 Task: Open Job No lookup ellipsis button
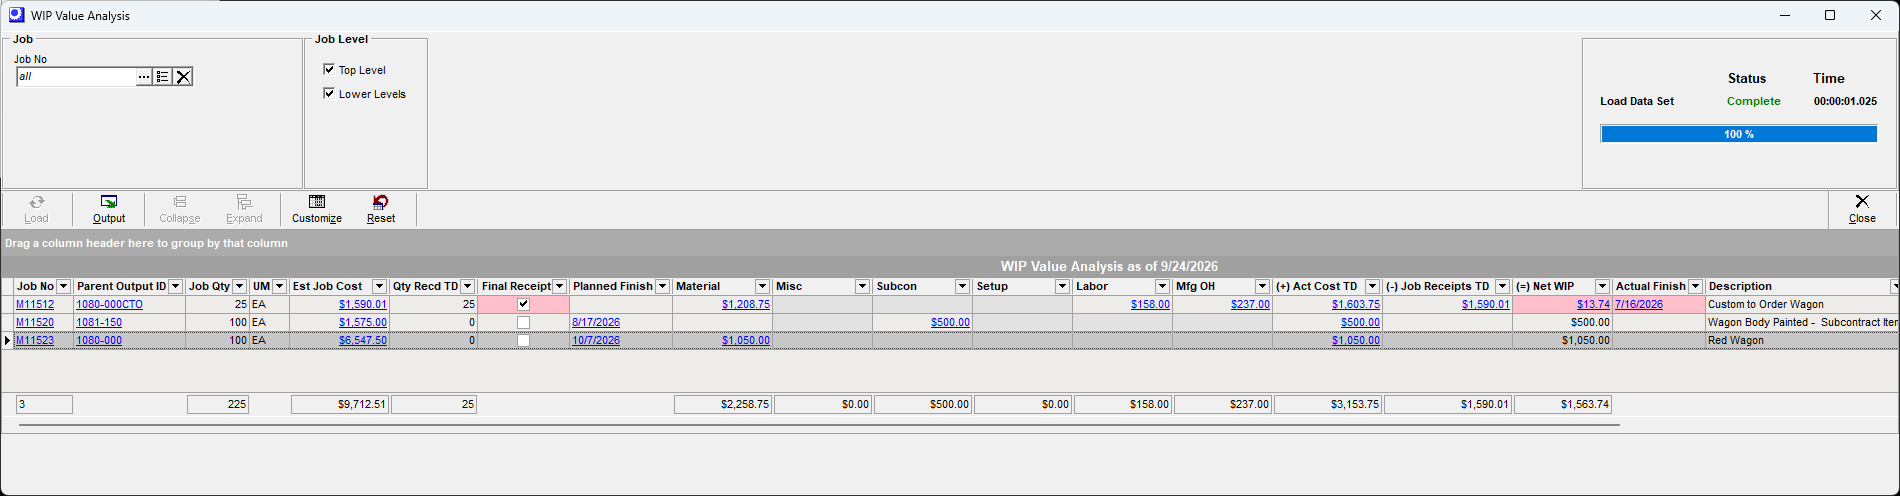click(144, 77)
